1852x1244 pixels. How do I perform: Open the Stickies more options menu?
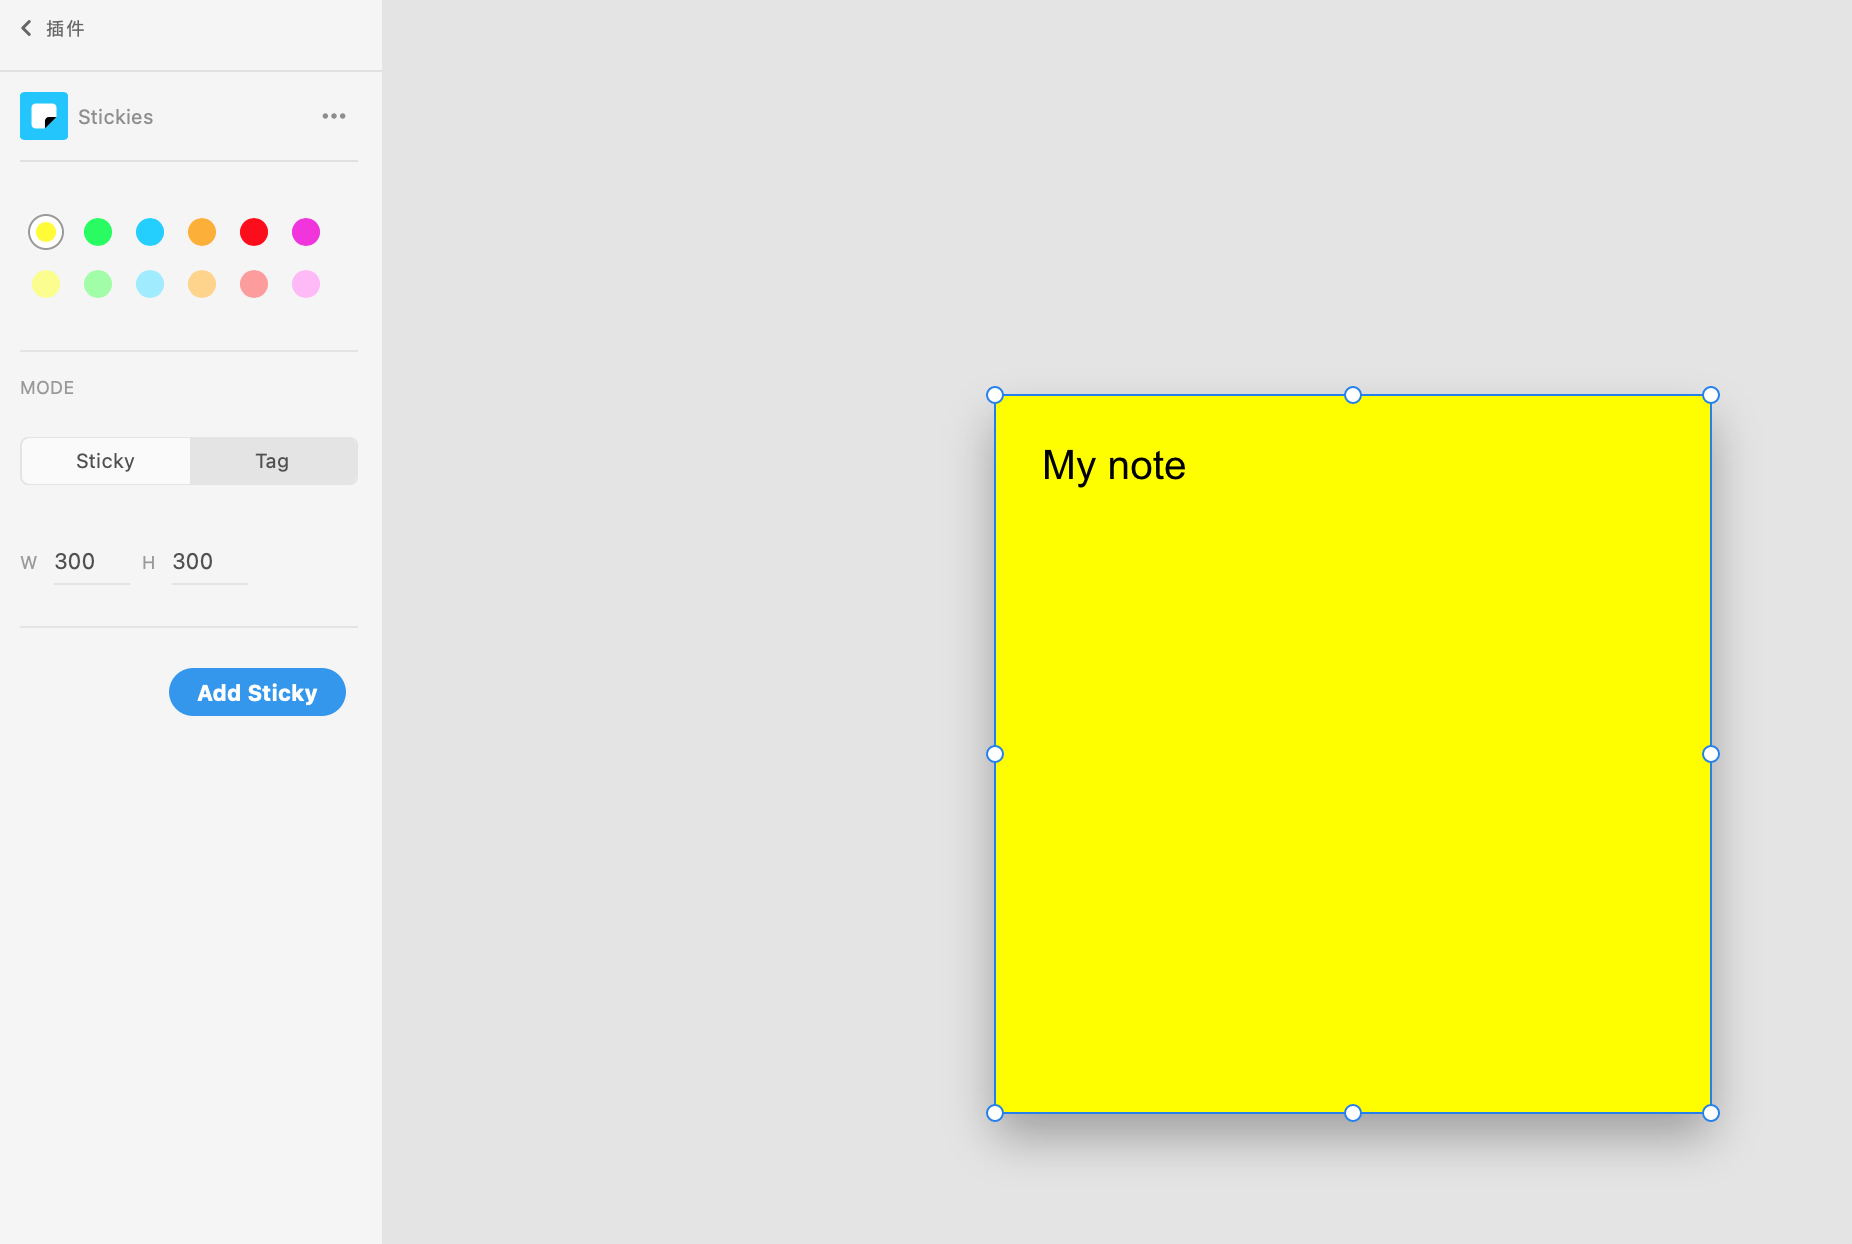pyautogui.click(x=334, y=116)
